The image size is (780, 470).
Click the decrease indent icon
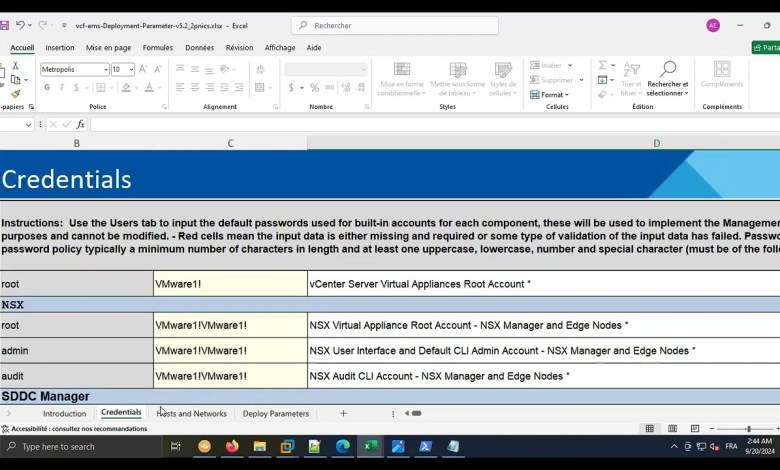coord(224,88)
